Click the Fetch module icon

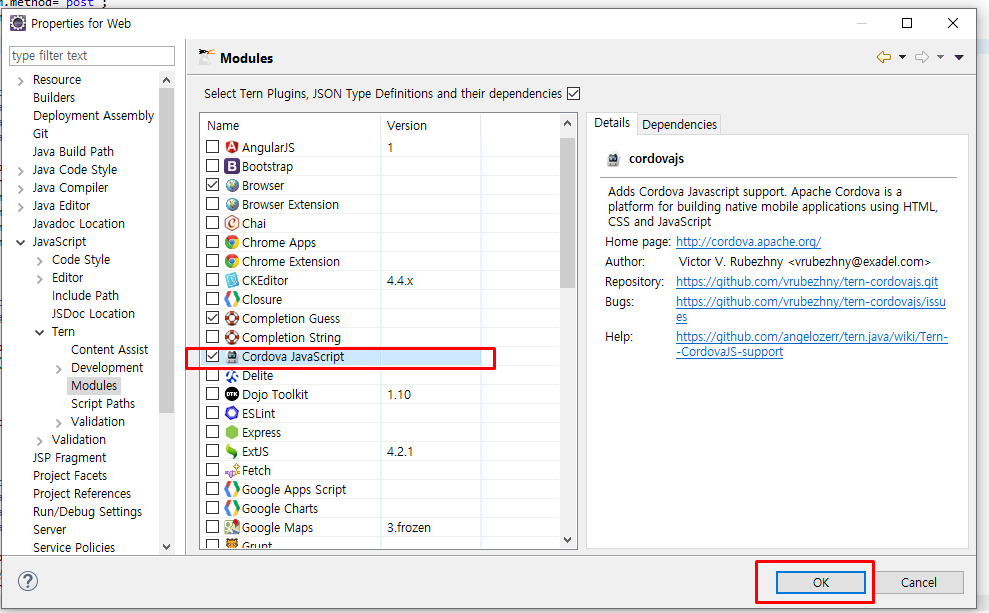tap(232, 470)
